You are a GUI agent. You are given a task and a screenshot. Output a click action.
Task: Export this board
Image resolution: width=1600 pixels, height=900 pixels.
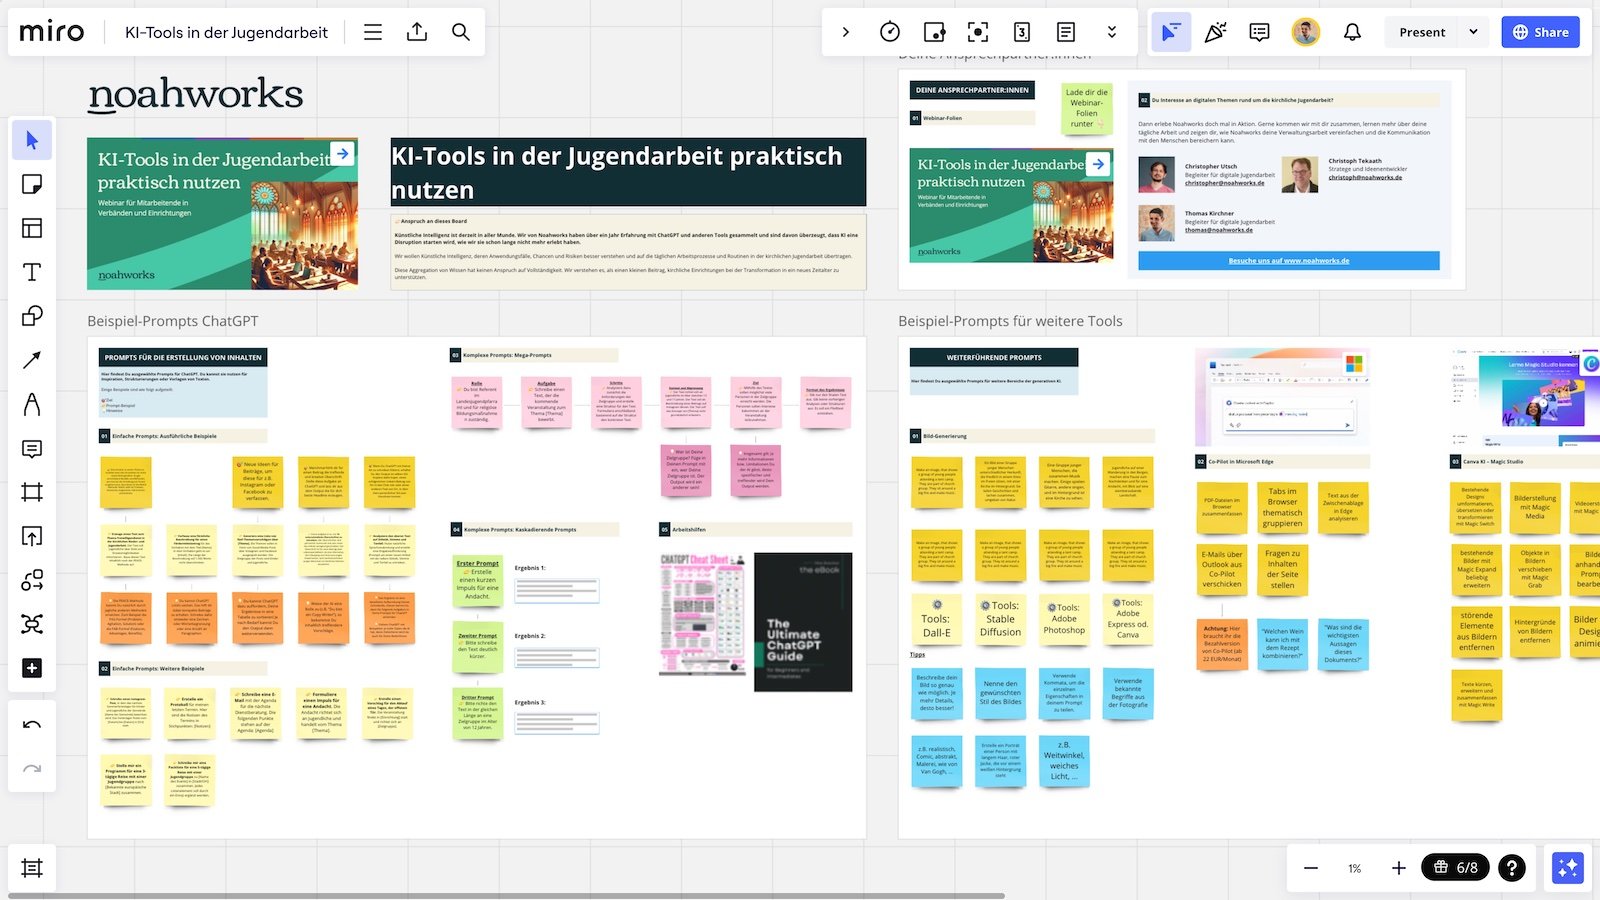(417, 32)
